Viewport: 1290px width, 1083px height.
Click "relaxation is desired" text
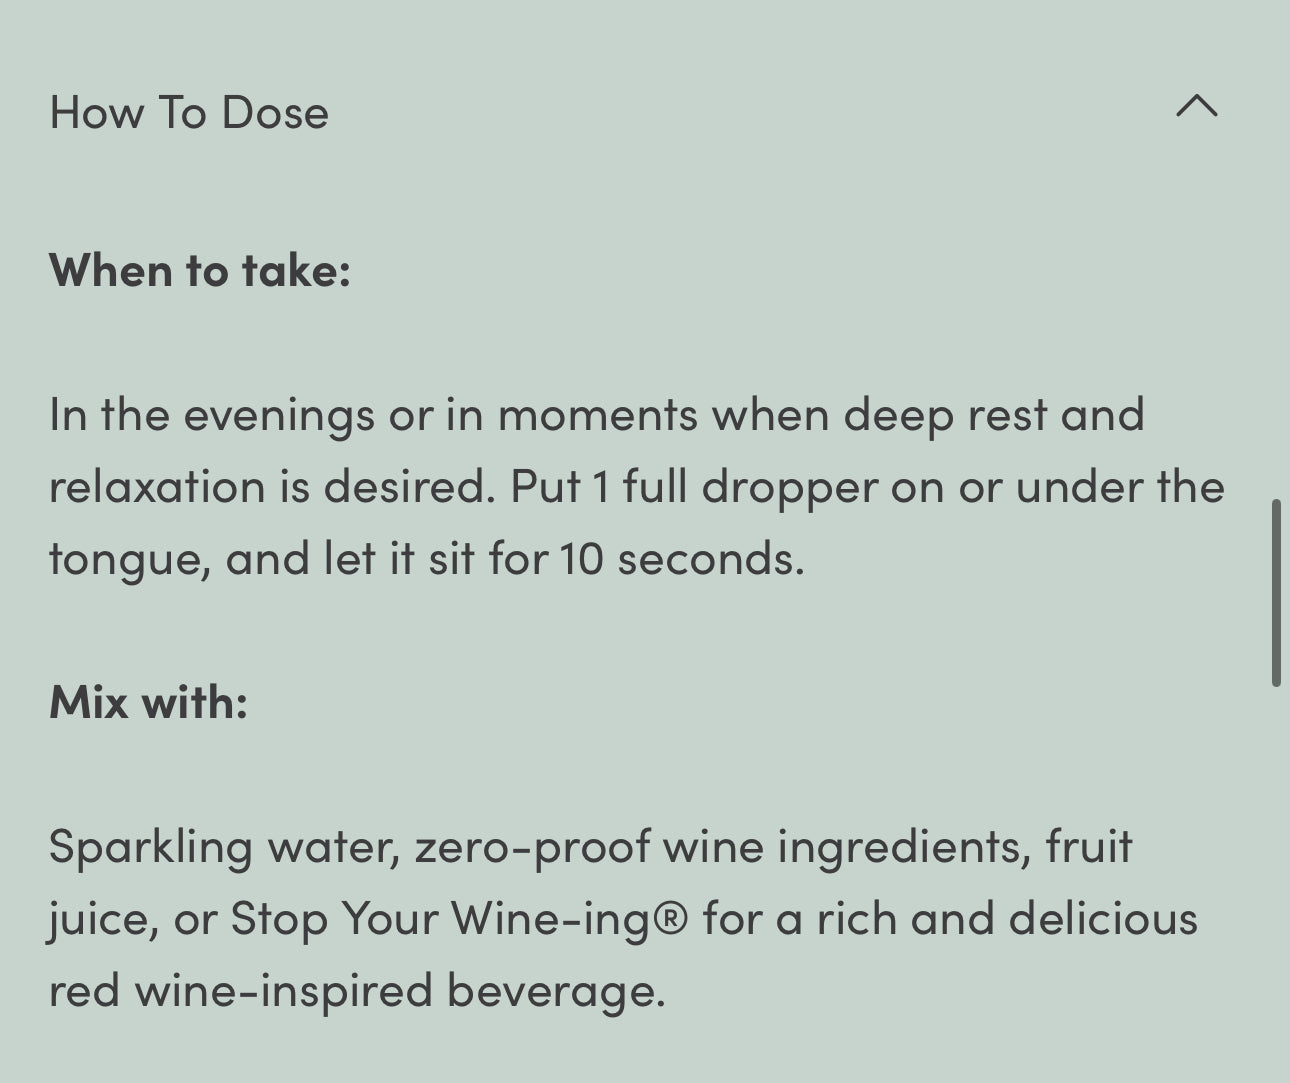272,487
